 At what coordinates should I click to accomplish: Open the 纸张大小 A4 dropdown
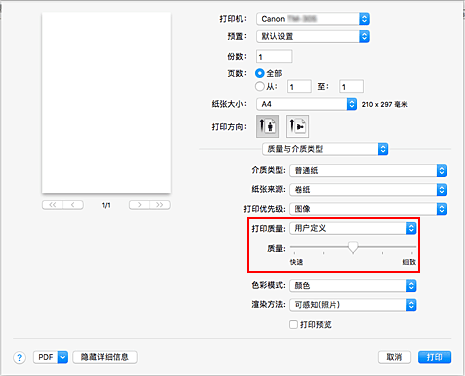click(x=306, y=104)
